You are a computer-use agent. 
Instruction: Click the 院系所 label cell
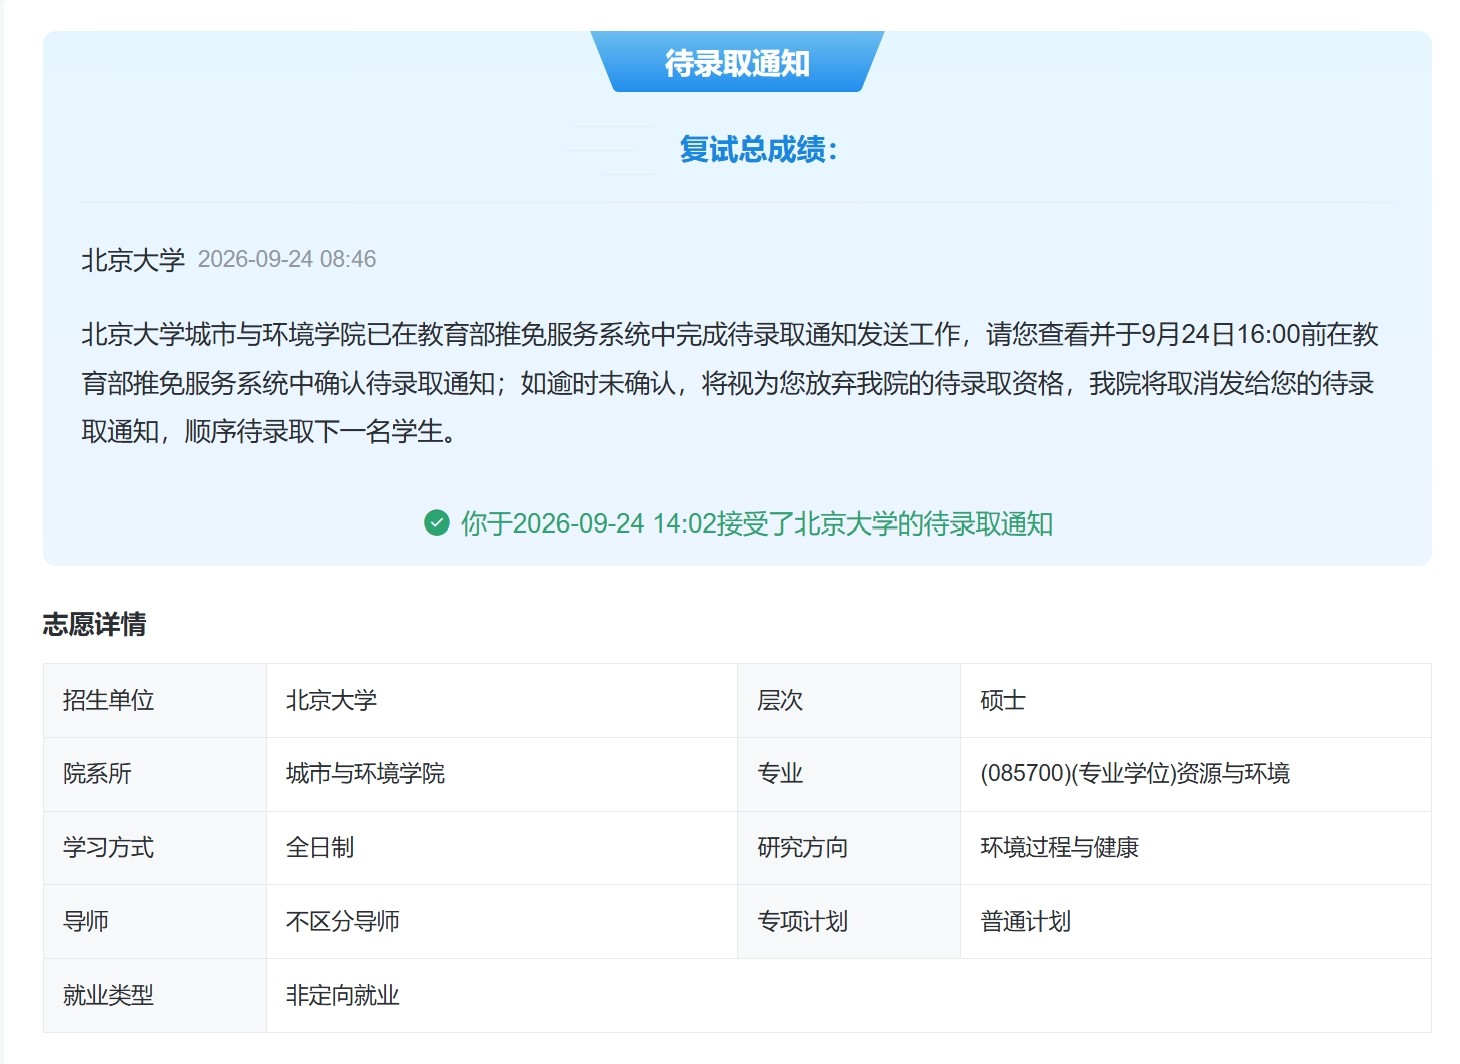pyautogui.click(x=155, y=774)
